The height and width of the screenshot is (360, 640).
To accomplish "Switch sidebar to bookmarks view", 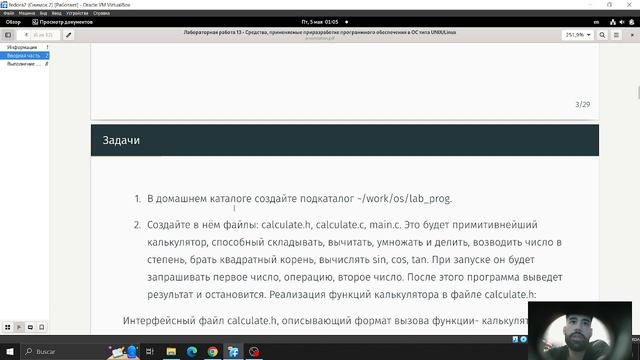I will [x=42, y=327].
